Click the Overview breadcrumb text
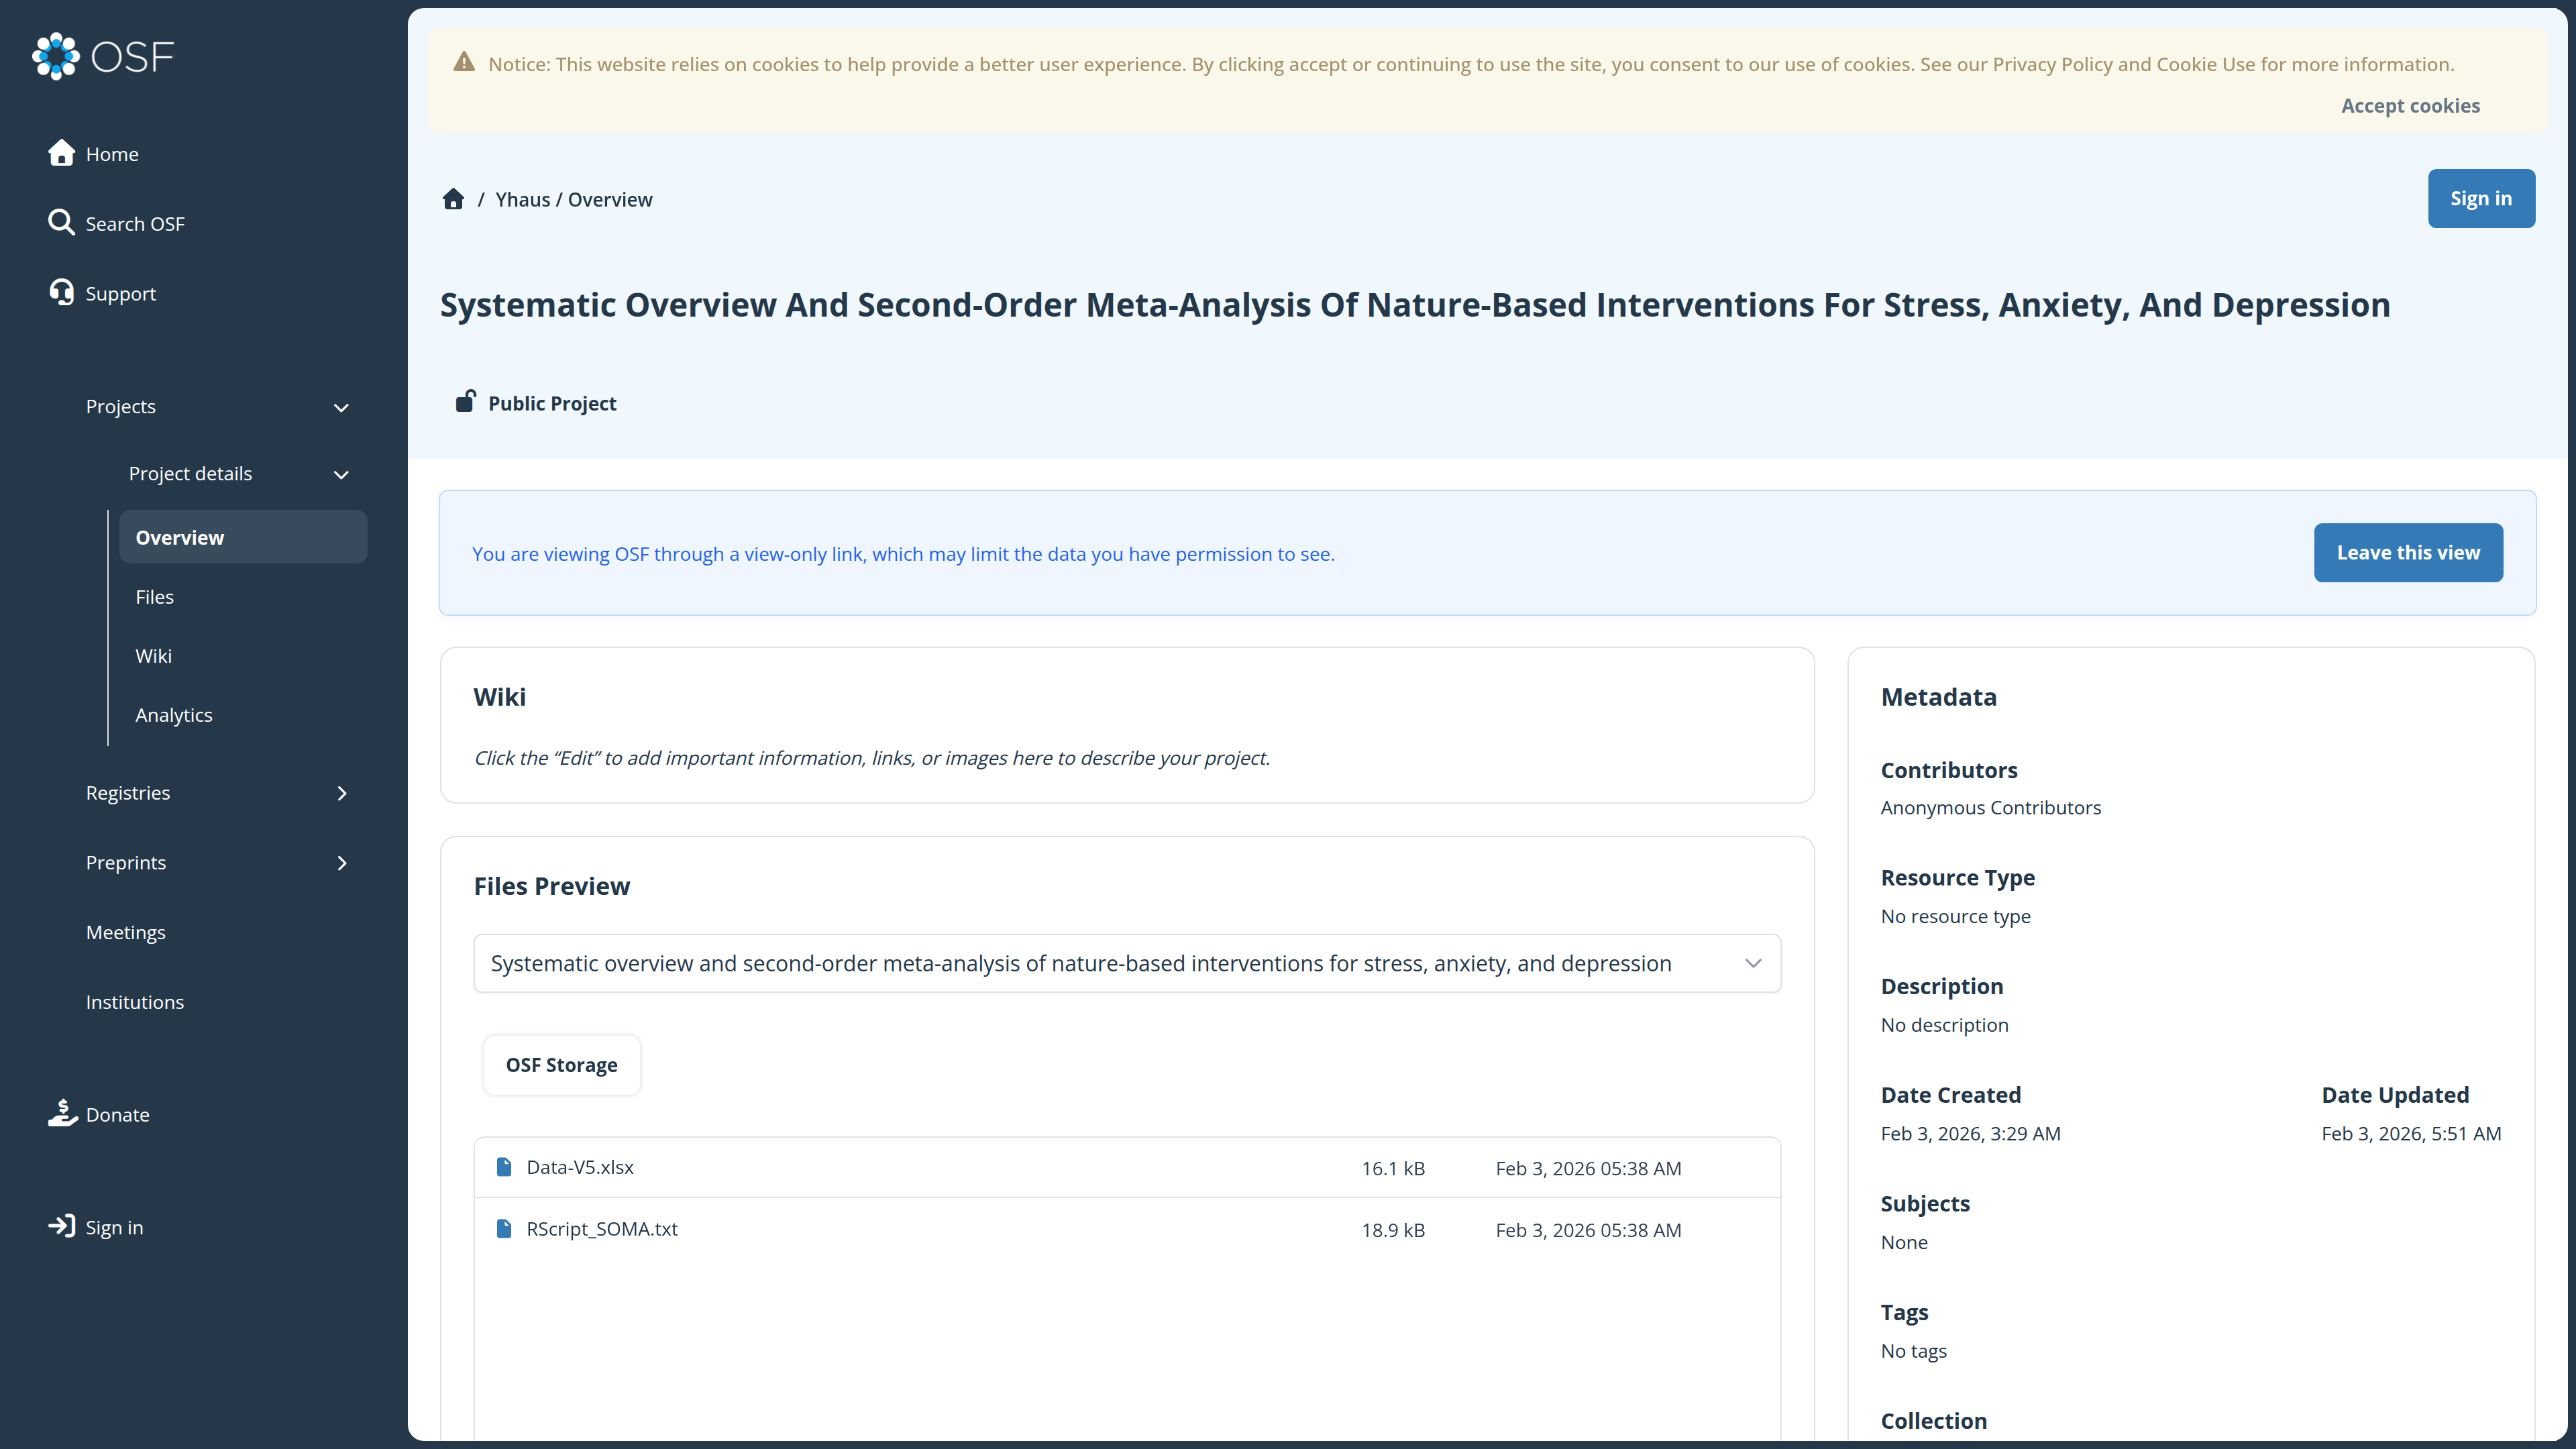Image resolution: width=2576 pixels, height=1449 pixels. click(x=610, y=199)
